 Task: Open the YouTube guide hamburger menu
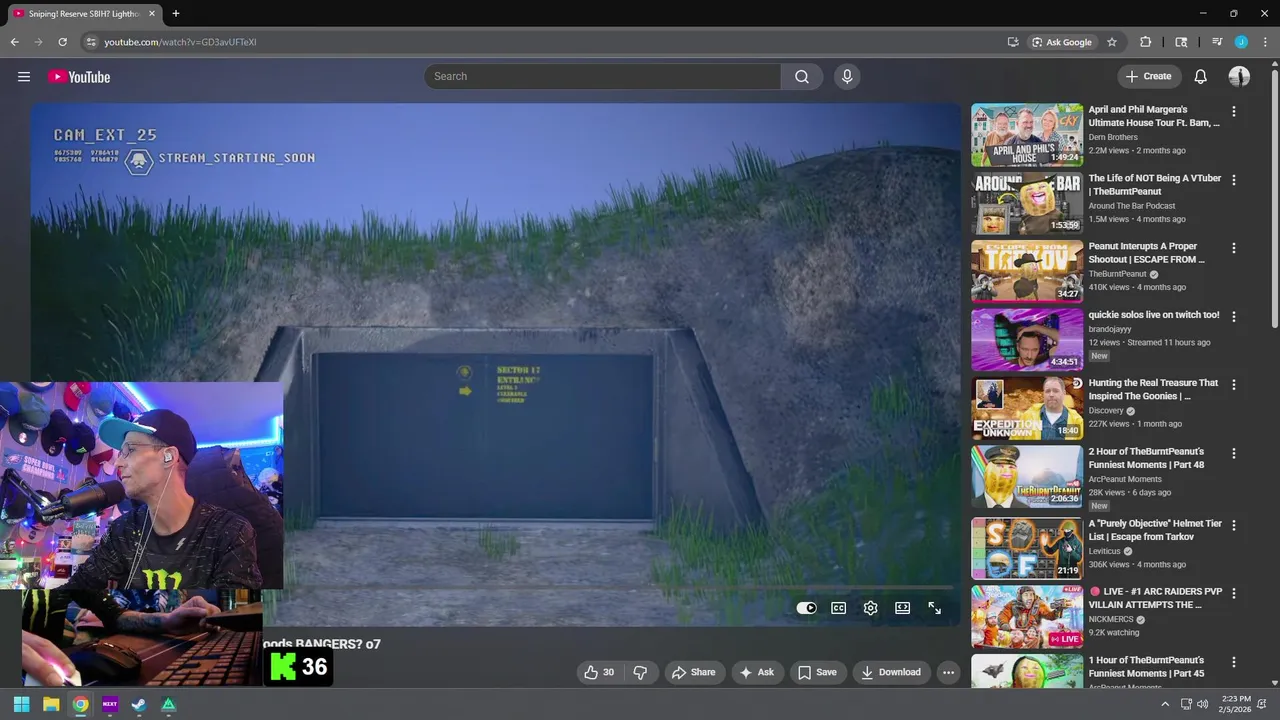(24, 77)
